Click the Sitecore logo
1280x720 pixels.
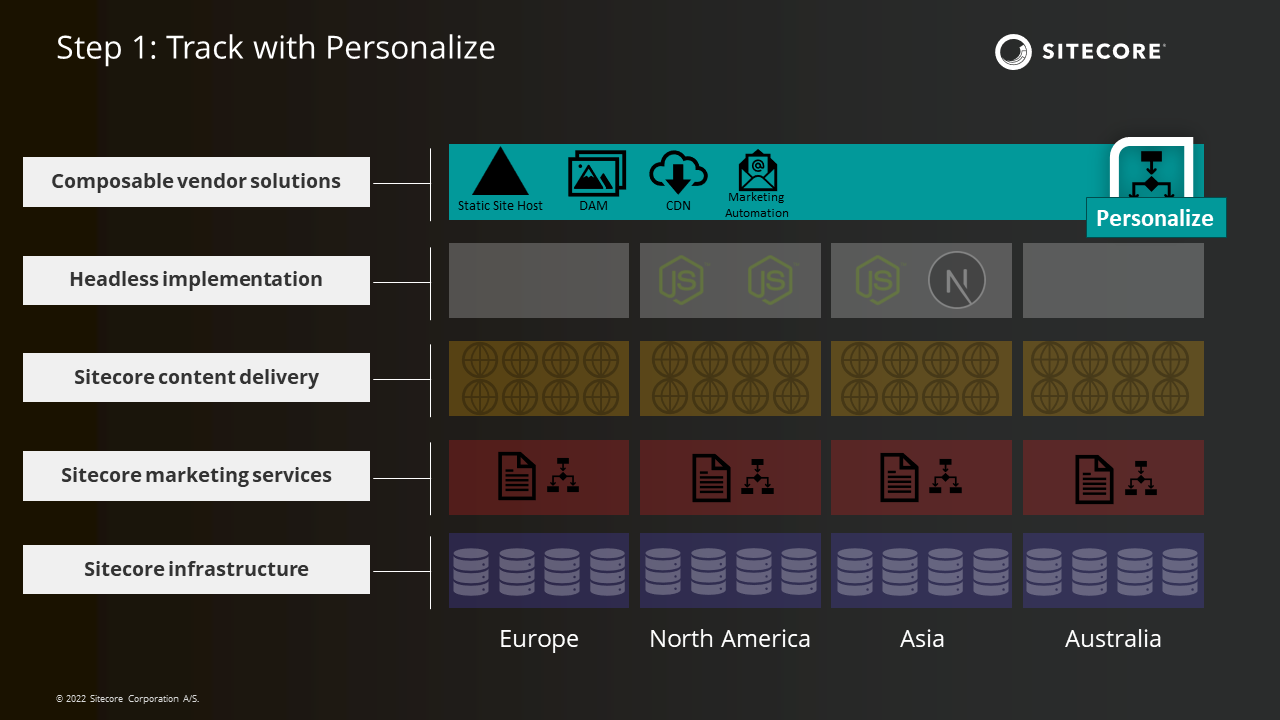click(1080, 51)
